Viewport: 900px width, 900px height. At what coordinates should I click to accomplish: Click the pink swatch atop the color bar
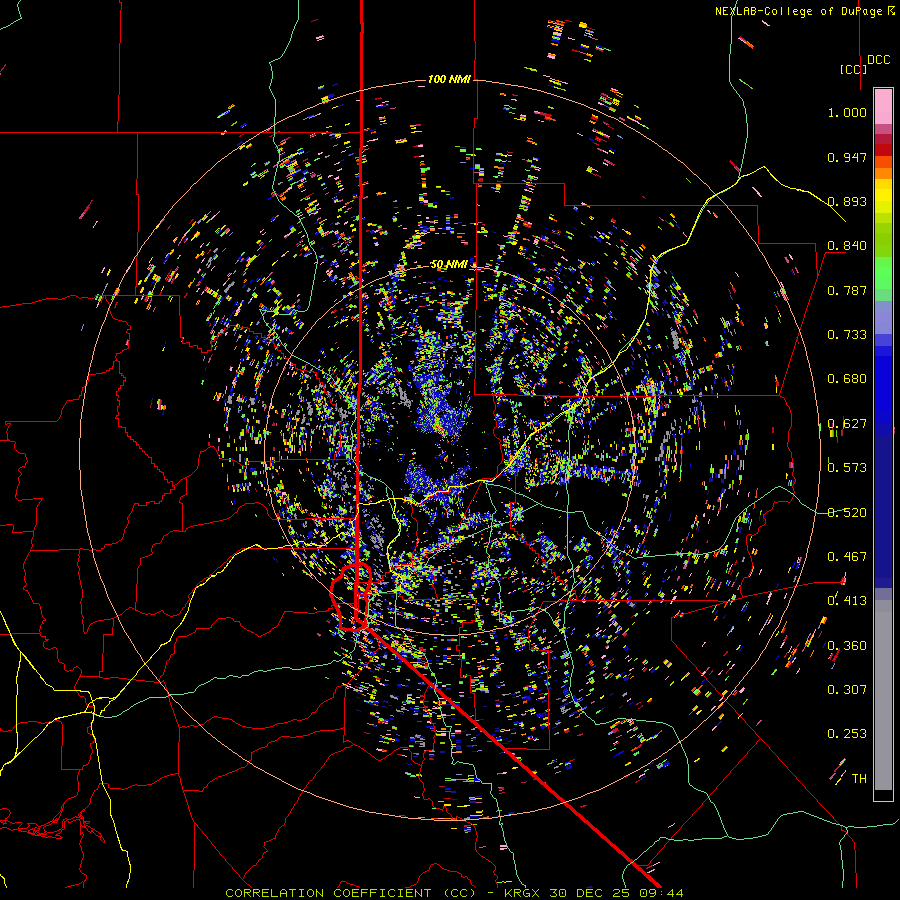click(883, 106)
